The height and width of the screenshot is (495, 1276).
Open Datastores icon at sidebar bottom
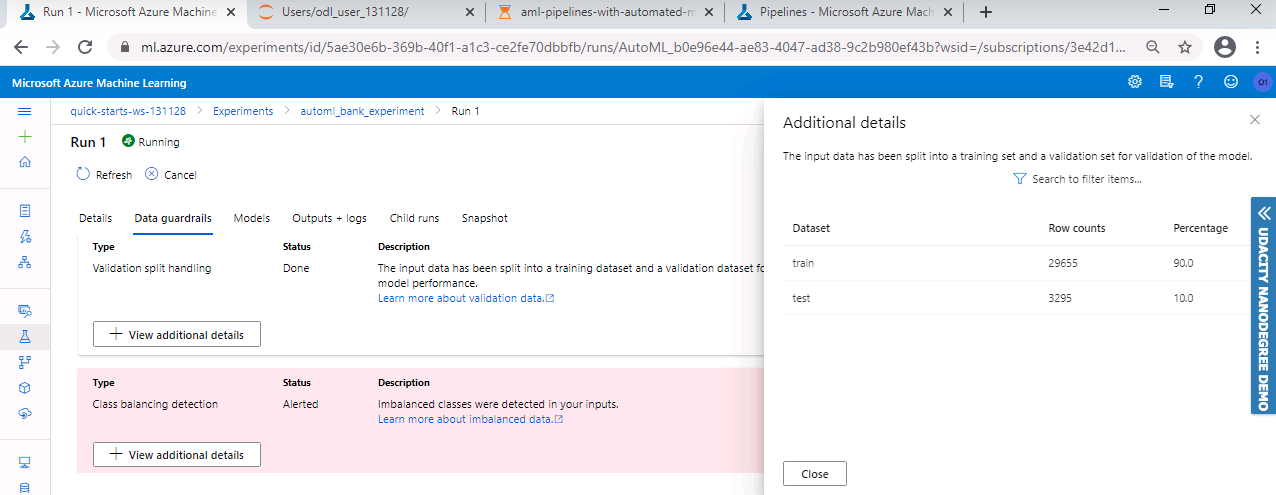click(25, 487)
